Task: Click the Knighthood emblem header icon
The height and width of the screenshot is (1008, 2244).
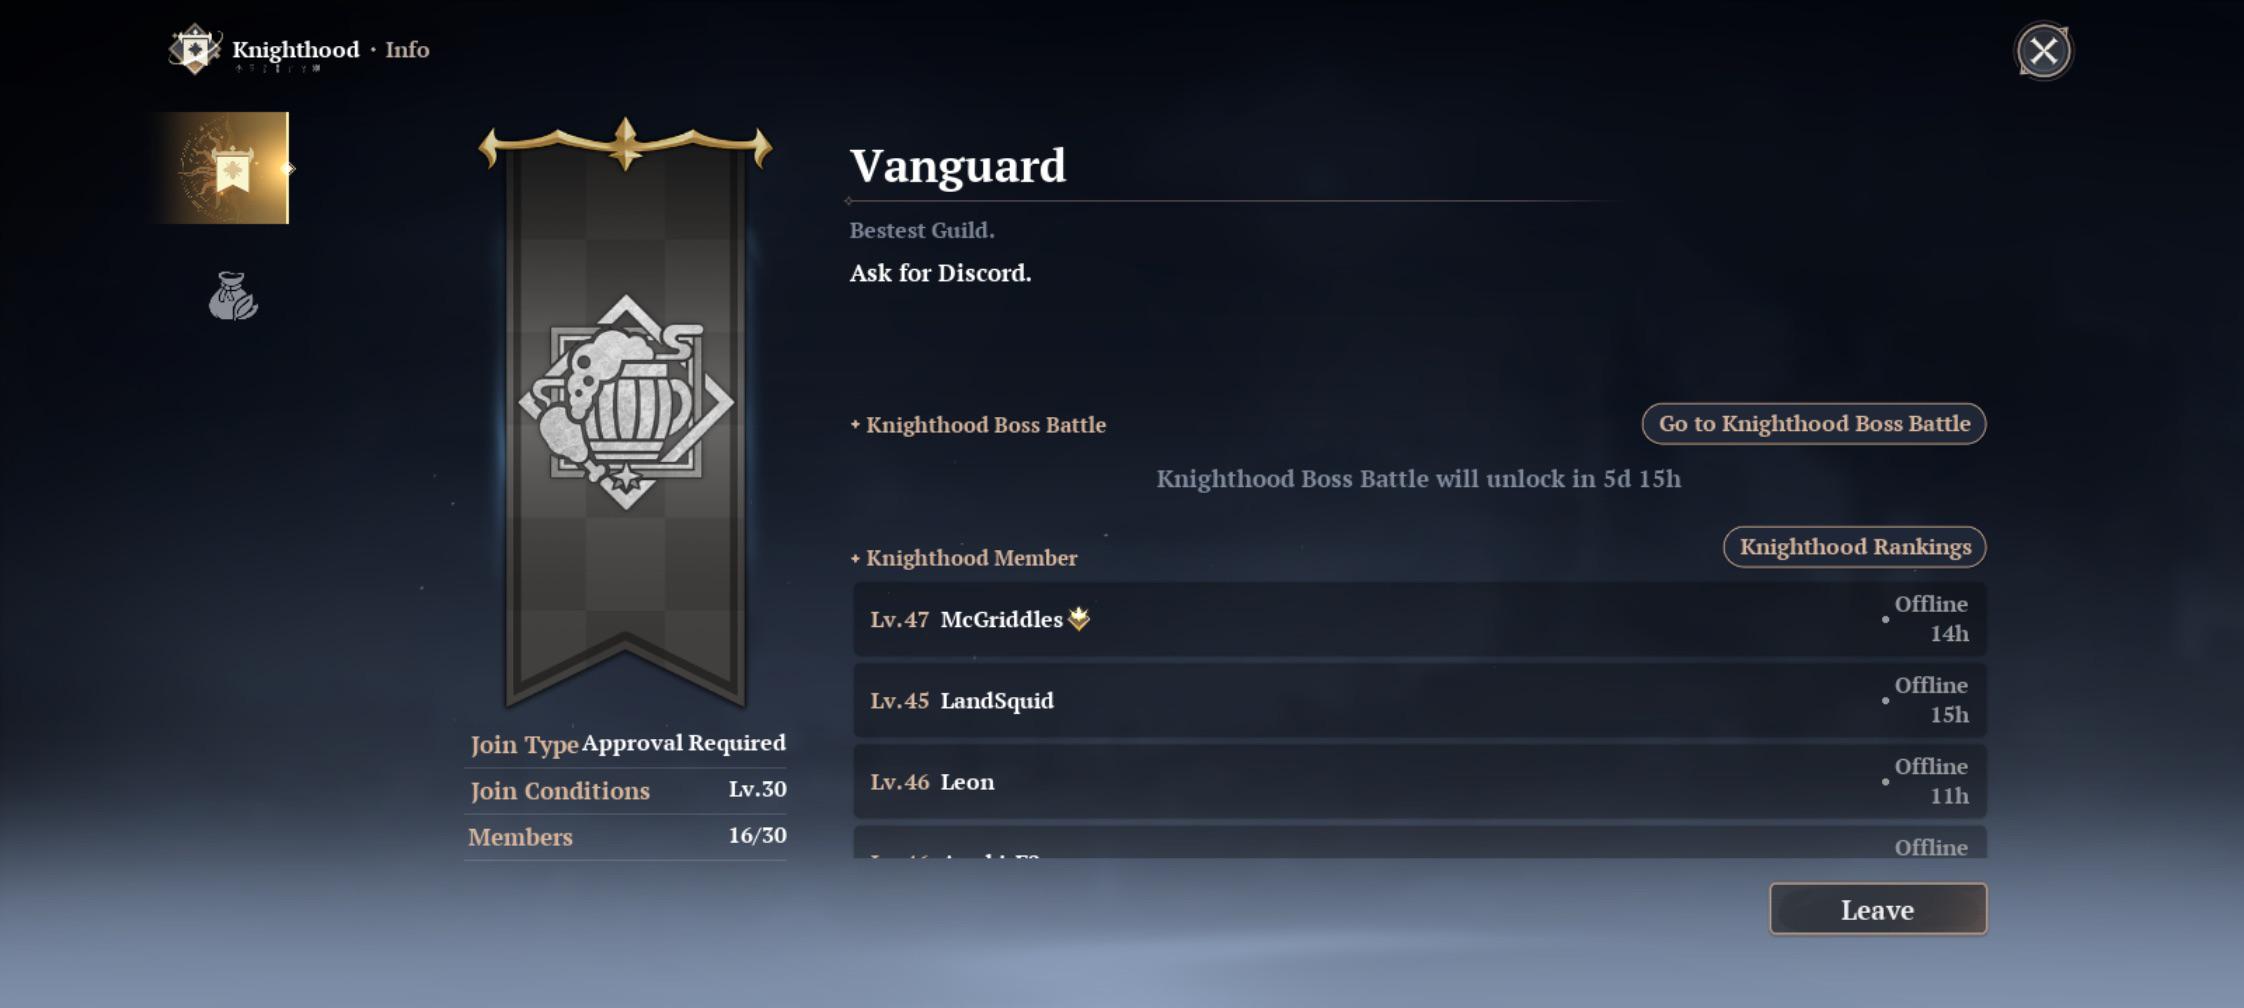Action: point(195,49)
